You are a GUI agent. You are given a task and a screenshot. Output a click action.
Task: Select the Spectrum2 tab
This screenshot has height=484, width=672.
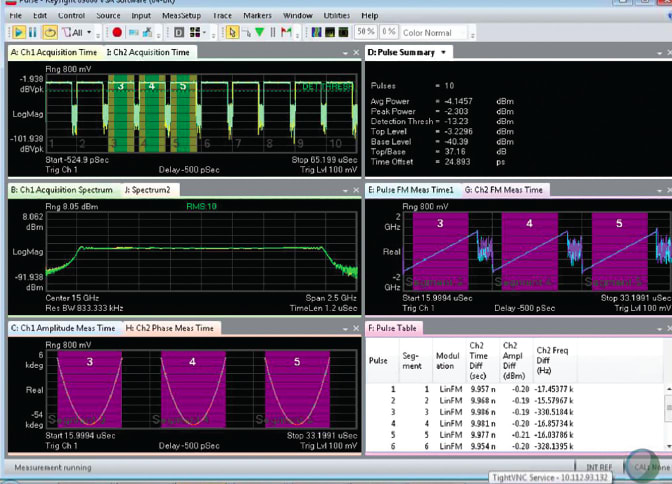(x=146, y=189)
